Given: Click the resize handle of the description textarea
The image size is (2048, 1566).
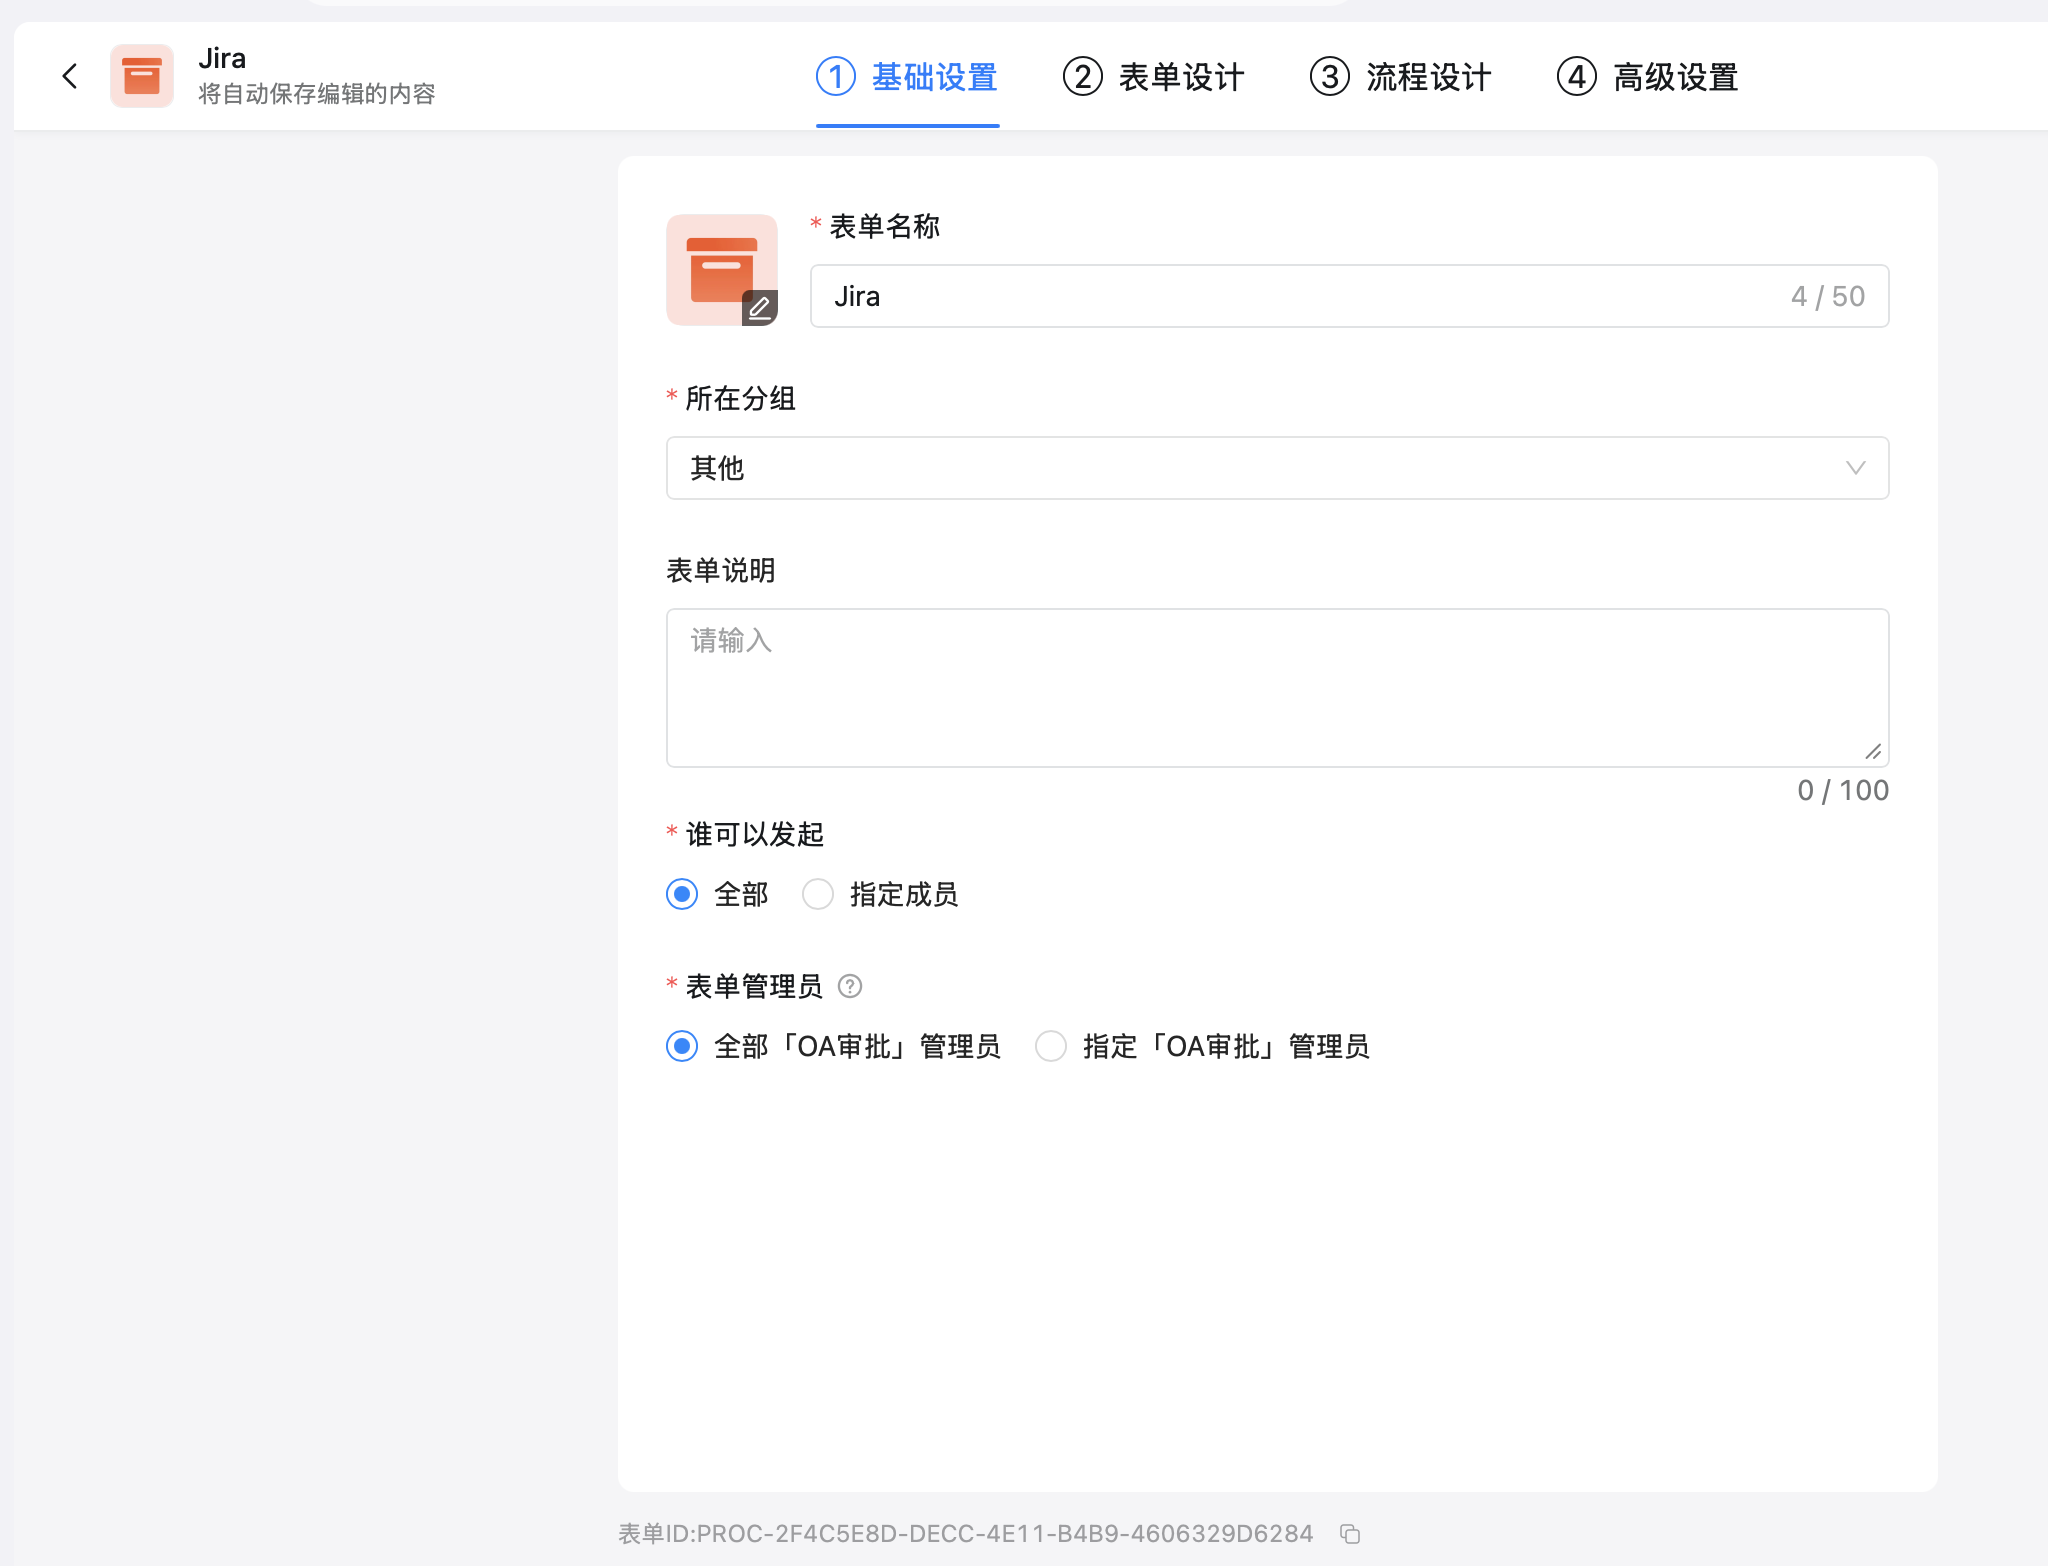Looking at the screenshot, I should tap(1873, 751).
